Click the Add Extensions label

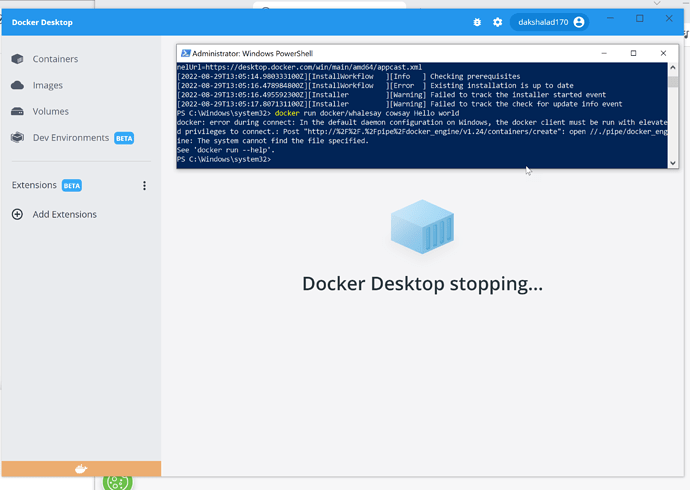(65, 214)
